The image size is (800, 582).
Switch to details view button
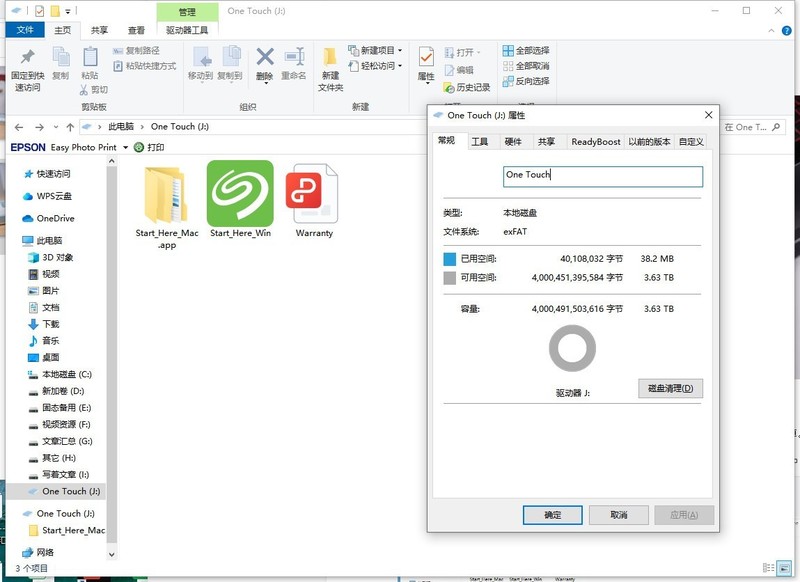pos(768,568)
